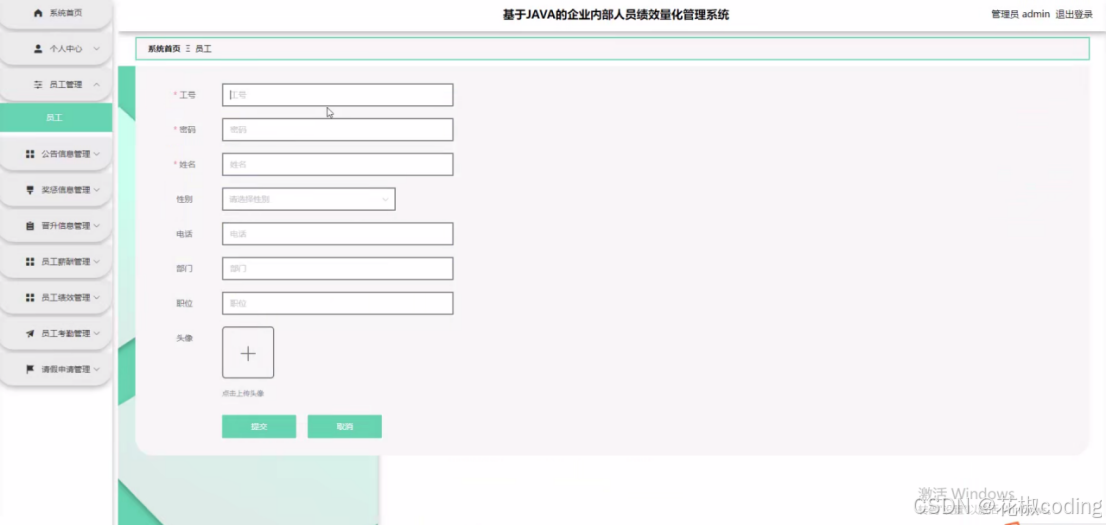Expand the 员工绩效管理 chevron
This screenshot has width=1106, height=526.
97,298
